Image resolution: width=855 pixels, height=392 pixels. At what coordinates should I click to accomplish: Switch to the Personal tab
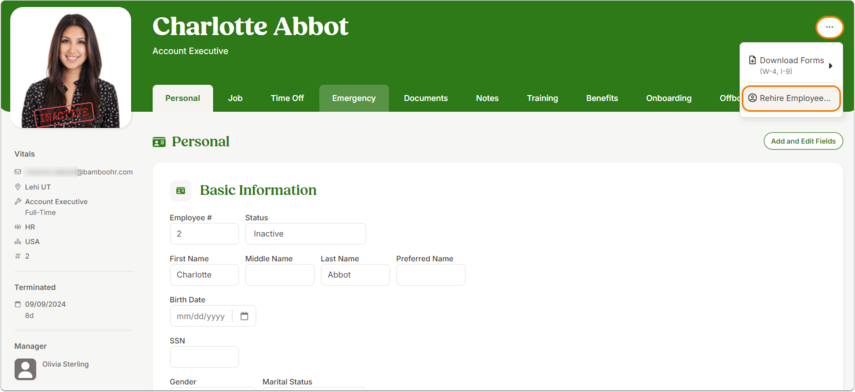click(x=183, y=98)
